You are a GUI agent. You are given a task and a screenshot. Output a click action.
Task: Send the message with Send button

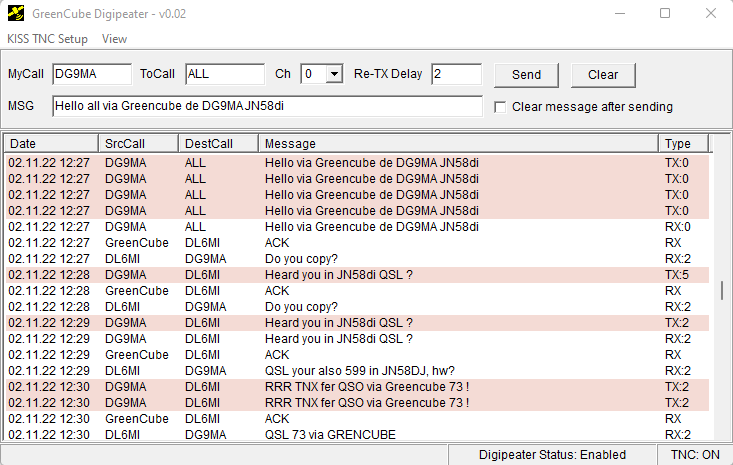tap(526, 75)
